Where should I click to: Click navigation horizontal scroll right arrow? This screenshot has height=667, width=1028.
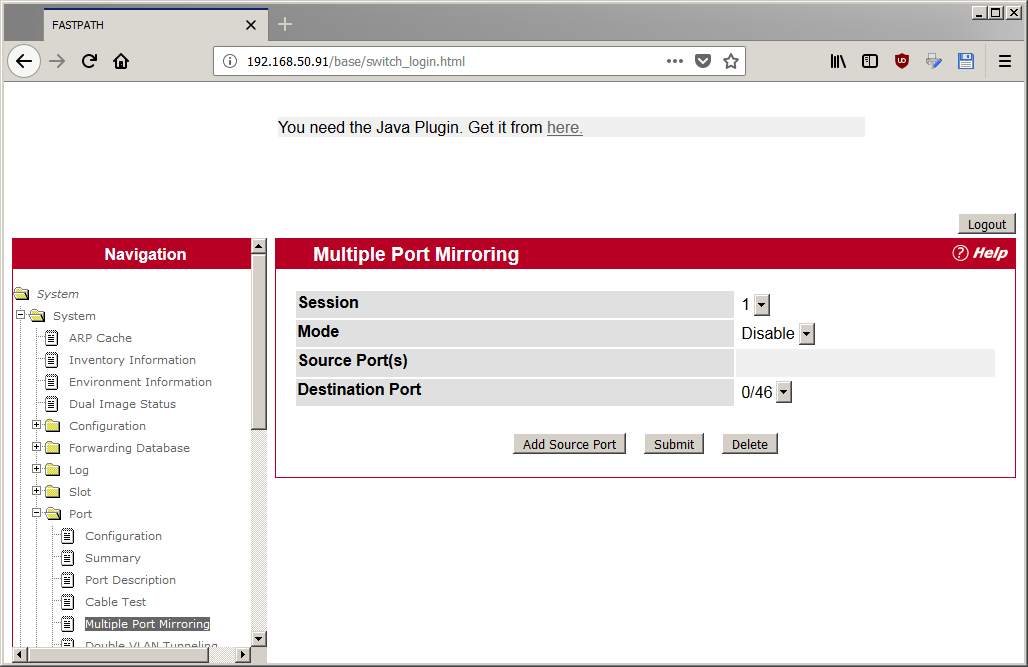(x=243, y=655)
